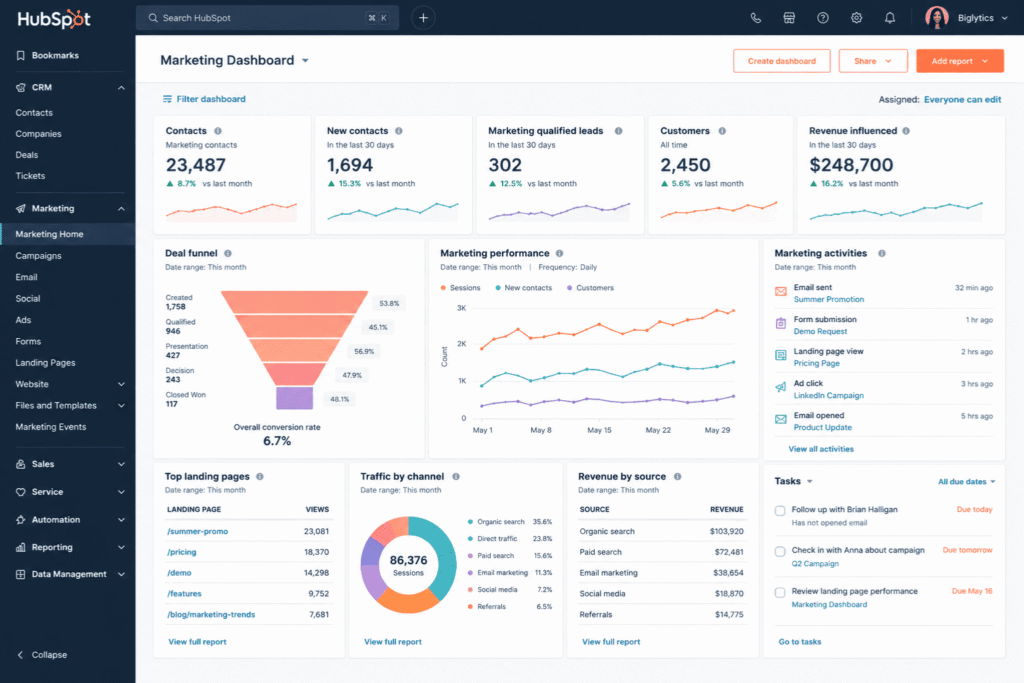This screenshot has width=1024, height=683.
Task: Open the notifications bell
Action: coord(889,18)
